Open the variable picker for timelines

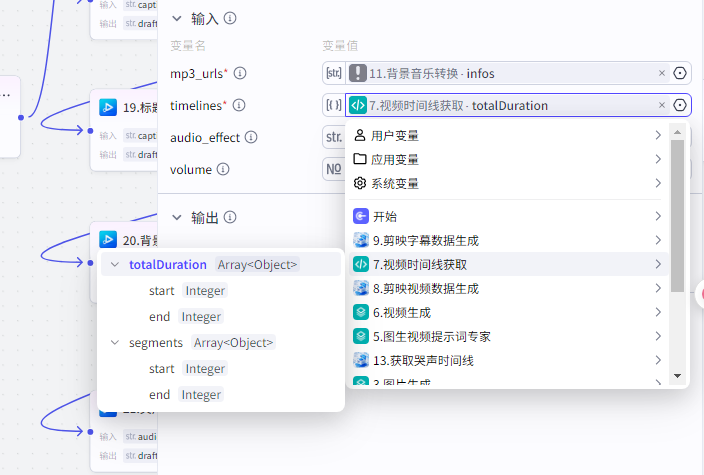[x=681, y=105]
